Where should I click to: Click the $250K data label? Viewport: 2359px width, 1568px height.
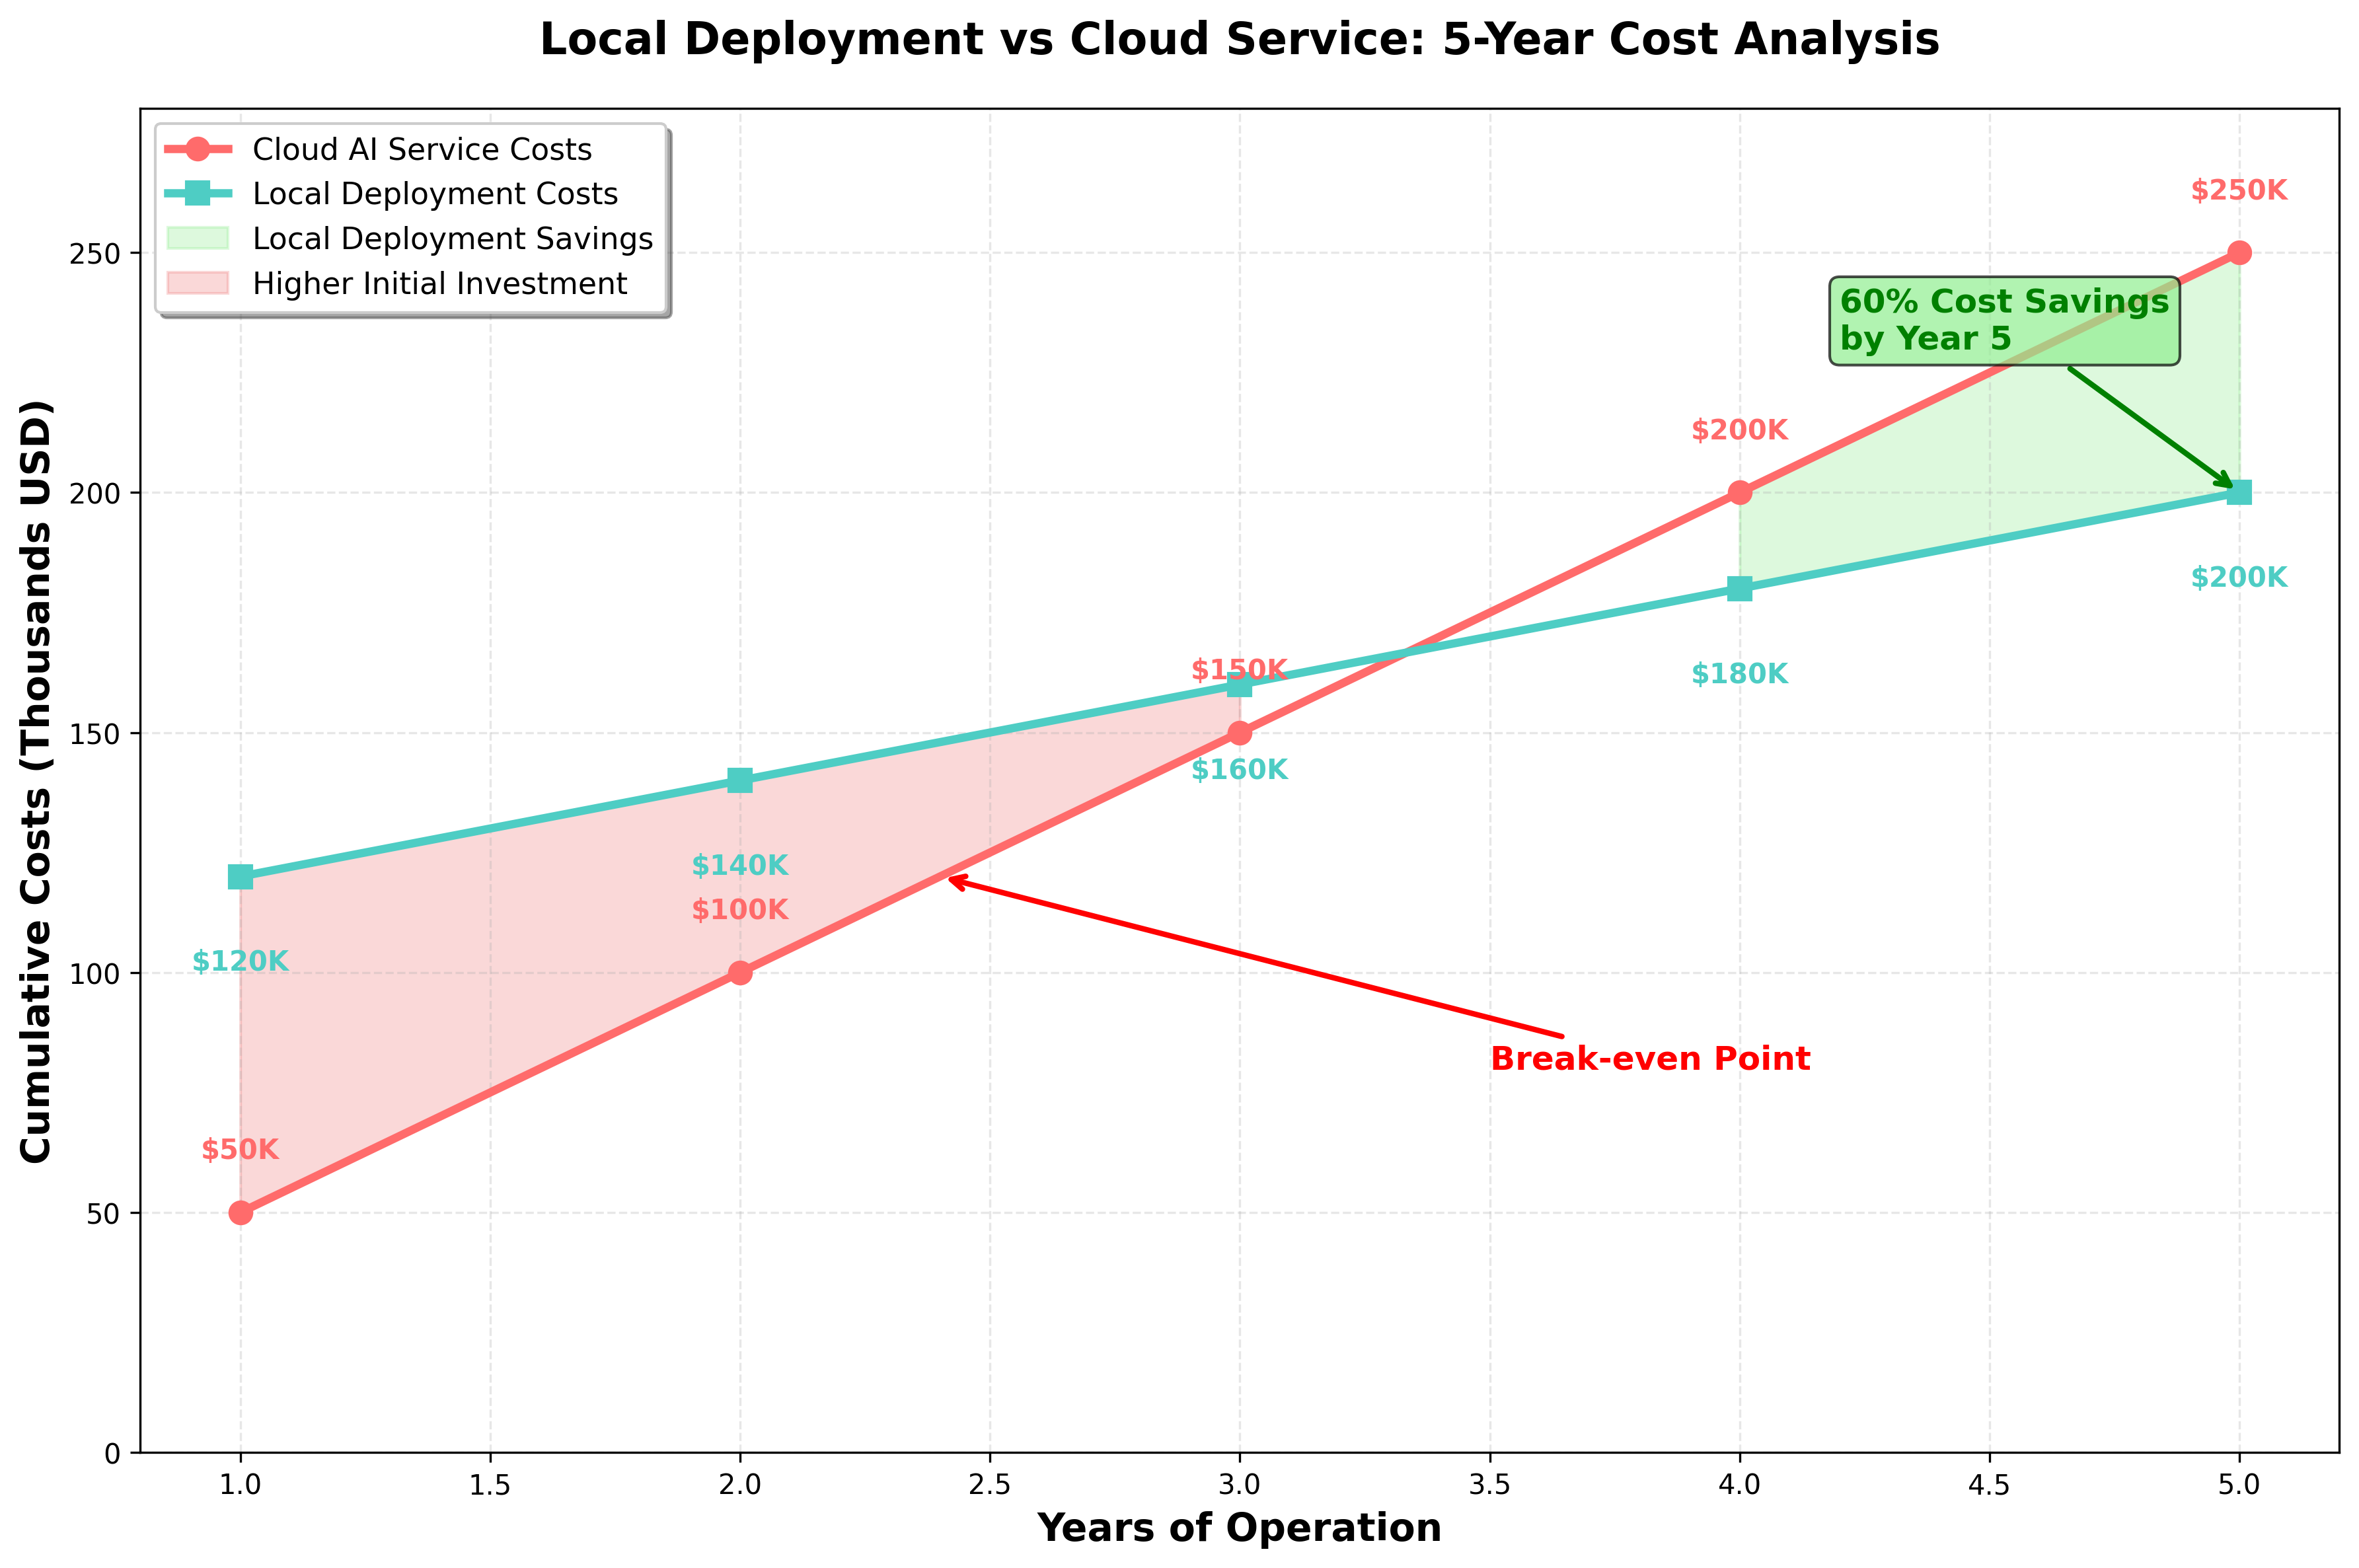(x=2239, y=190)
